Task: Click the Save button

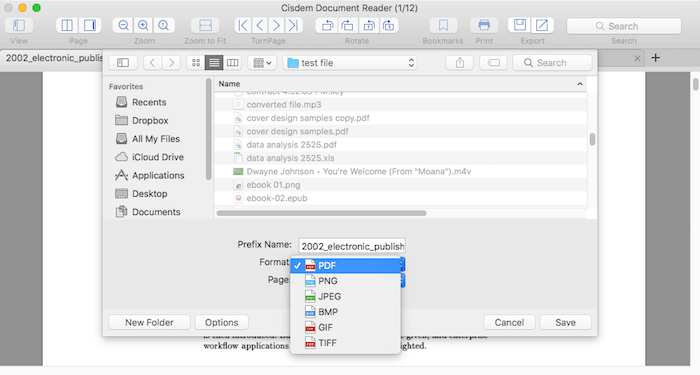Action: click(565, 322)
